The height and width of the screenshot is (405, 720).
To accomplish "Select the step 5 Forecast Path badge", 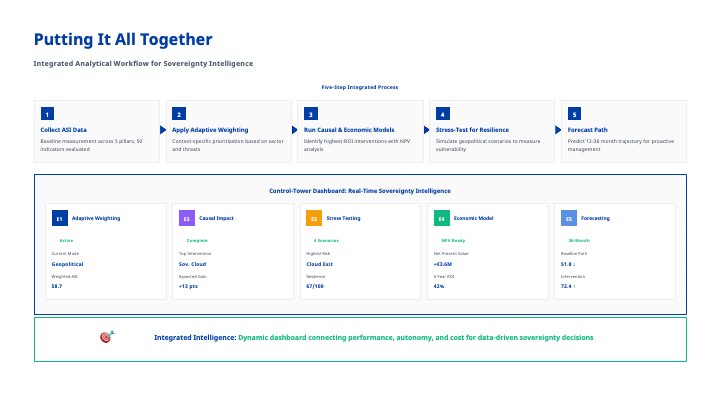I will [574, 114].
